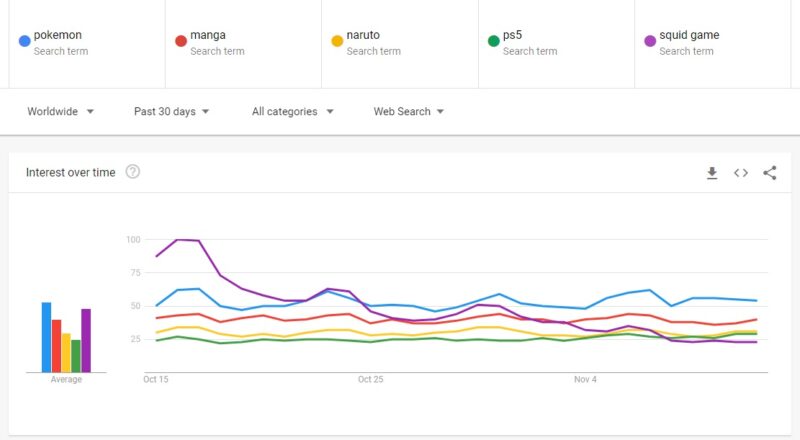800x440 pixels.
Task: Select the manga search term box
Action: coord(207,35)
